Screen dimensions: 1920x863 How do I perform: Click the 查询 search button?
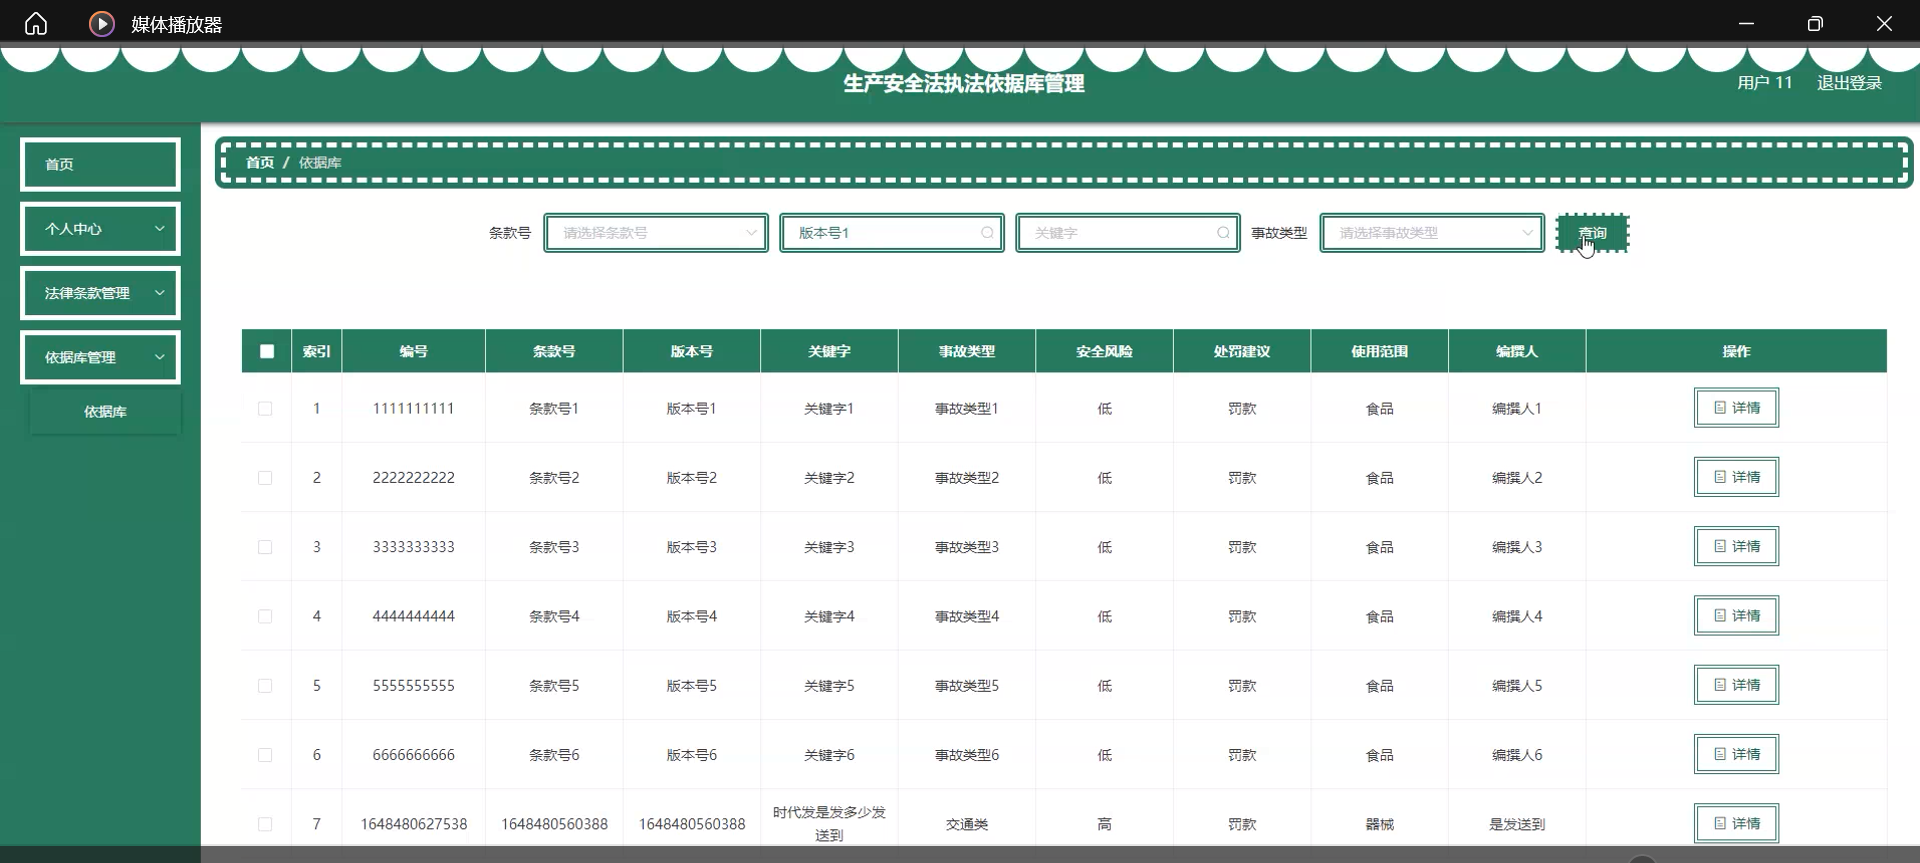click(x=1593, y=233)
